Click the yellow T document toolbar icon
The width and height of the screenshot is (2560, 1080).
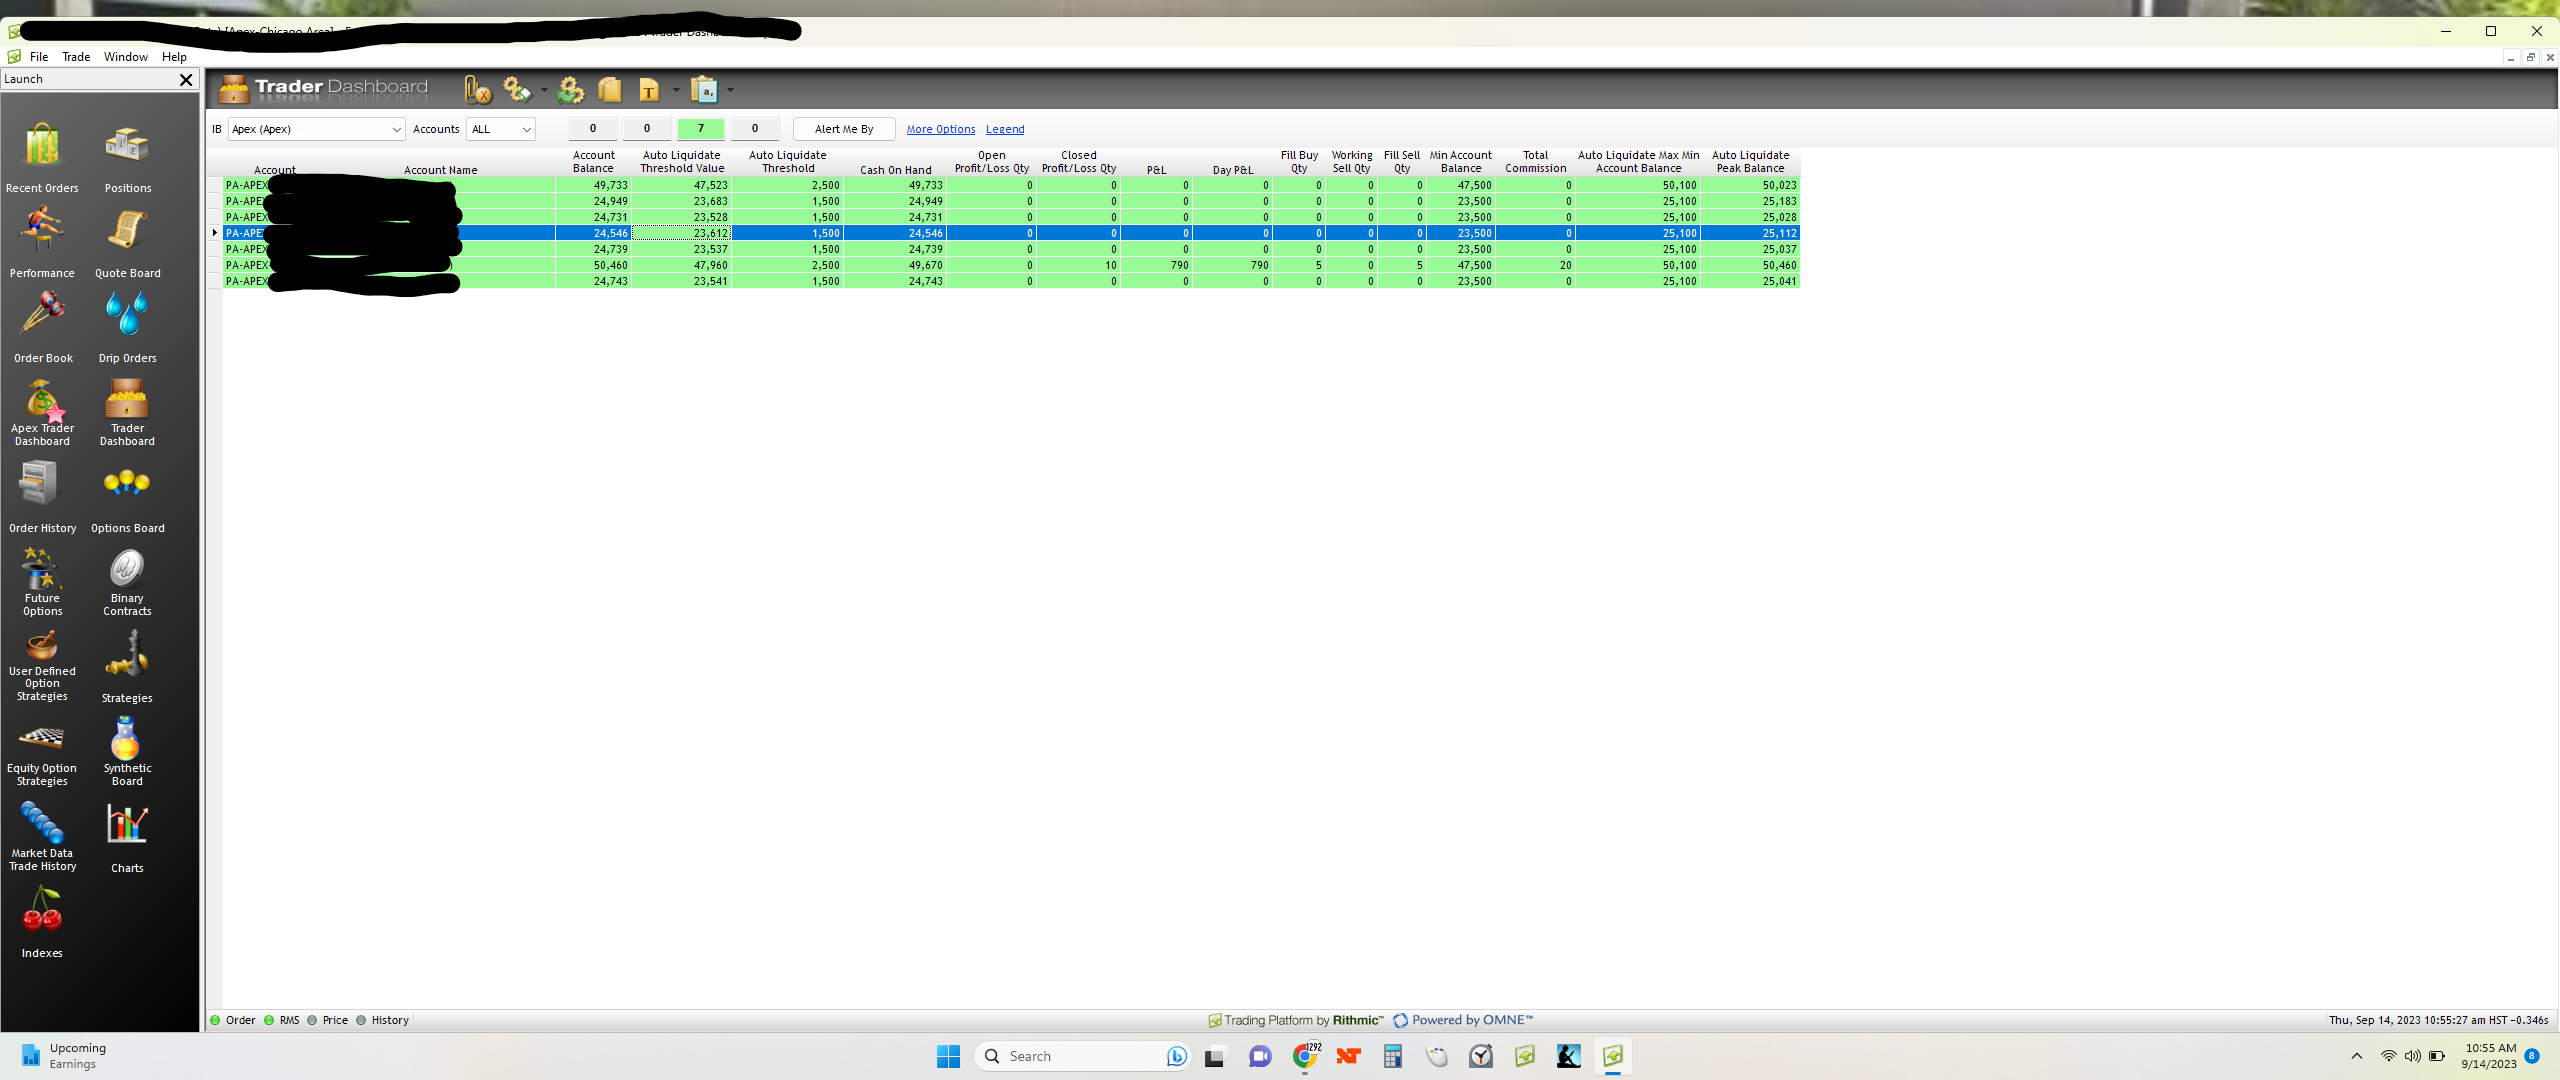650,90
